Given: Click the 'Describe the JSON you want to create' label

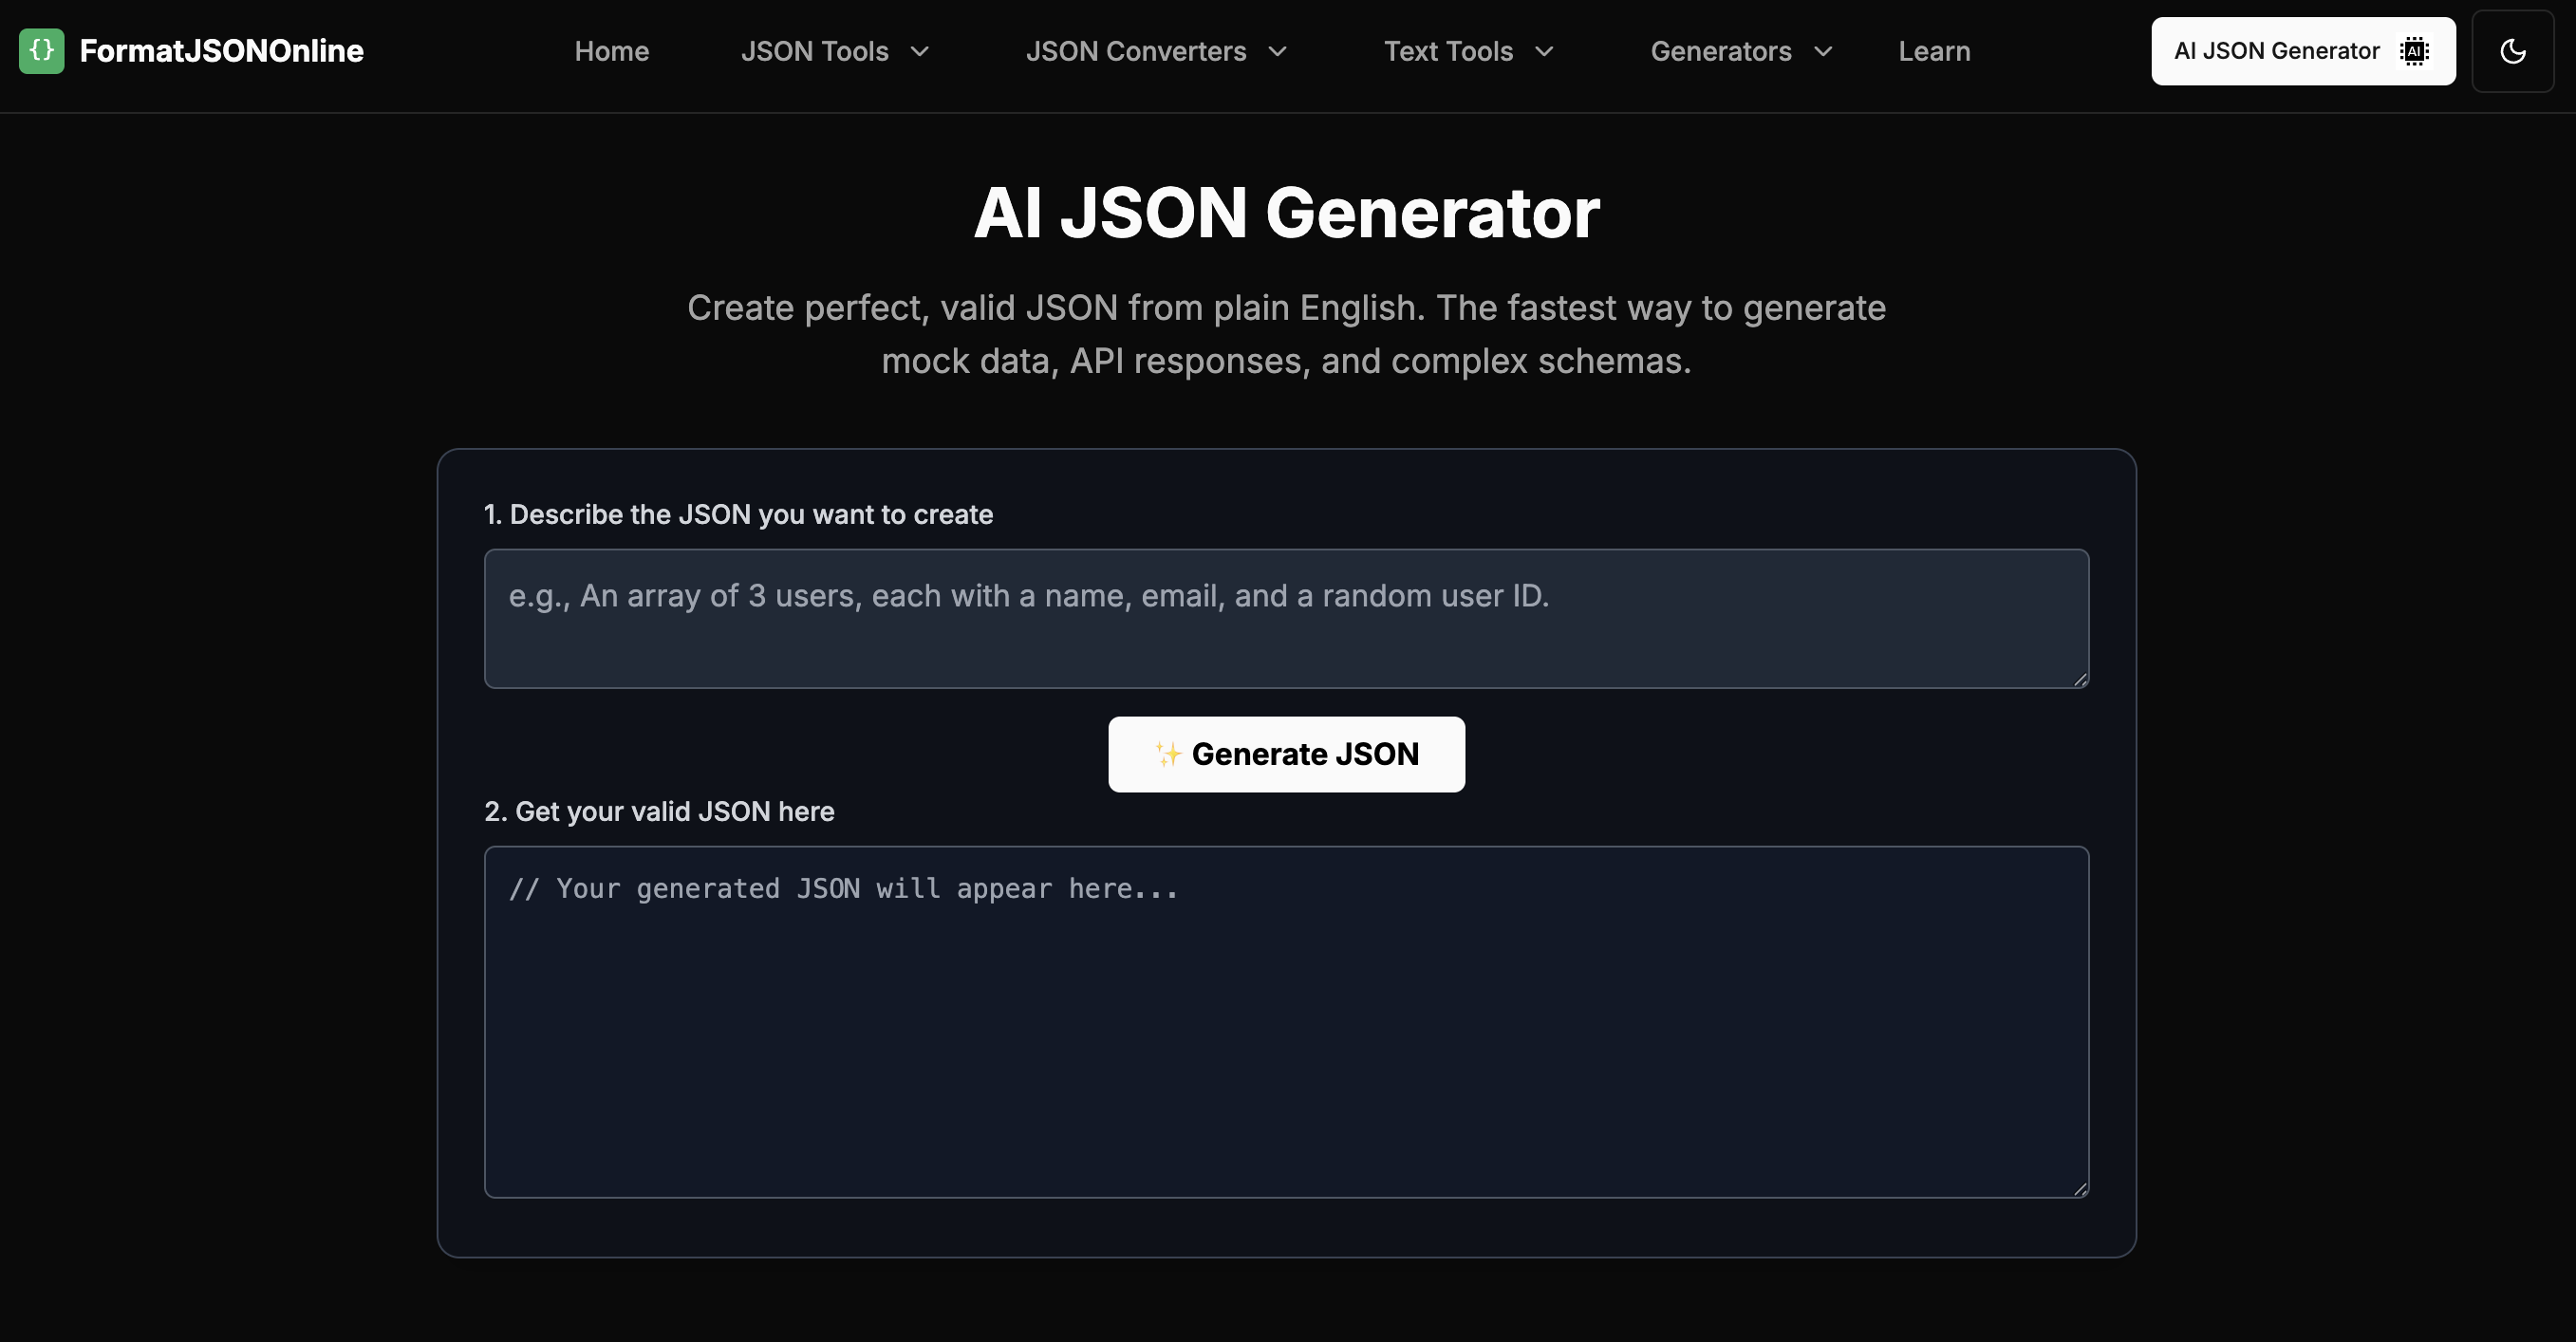Looking at the screenshot, I should (738, 514).
